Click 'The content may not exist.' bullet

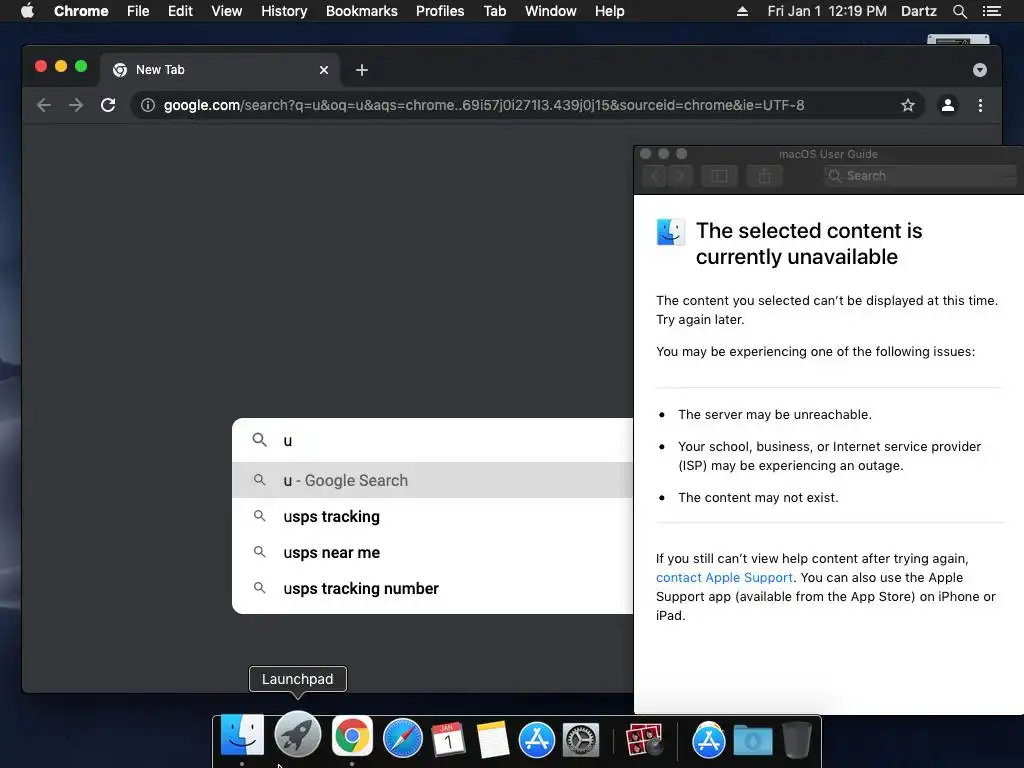(x=758, y=498)
